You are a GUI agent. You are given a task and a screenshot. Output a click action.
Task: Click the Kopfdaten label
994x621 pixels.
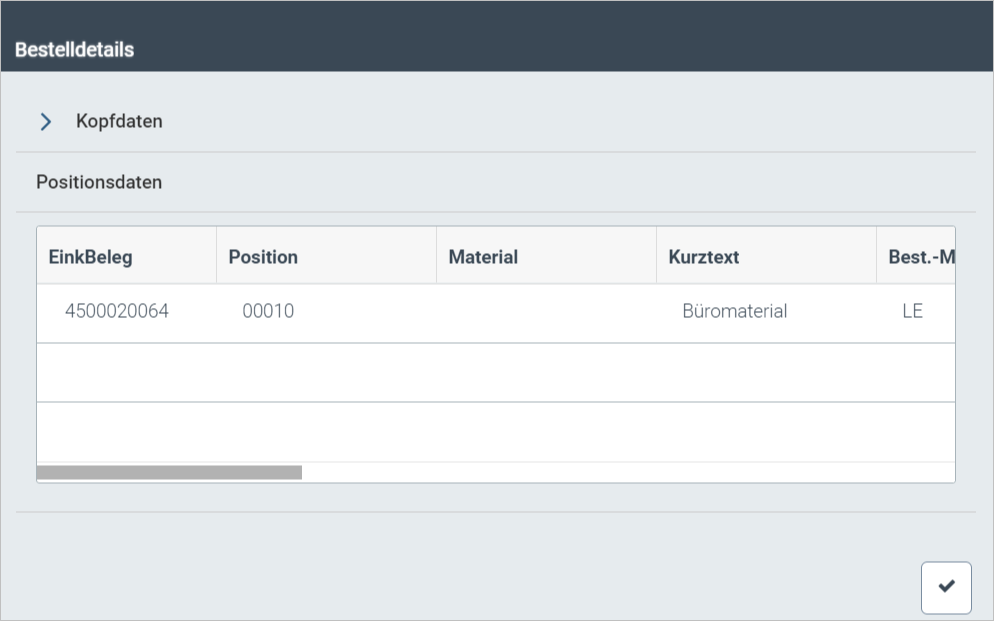119,122
